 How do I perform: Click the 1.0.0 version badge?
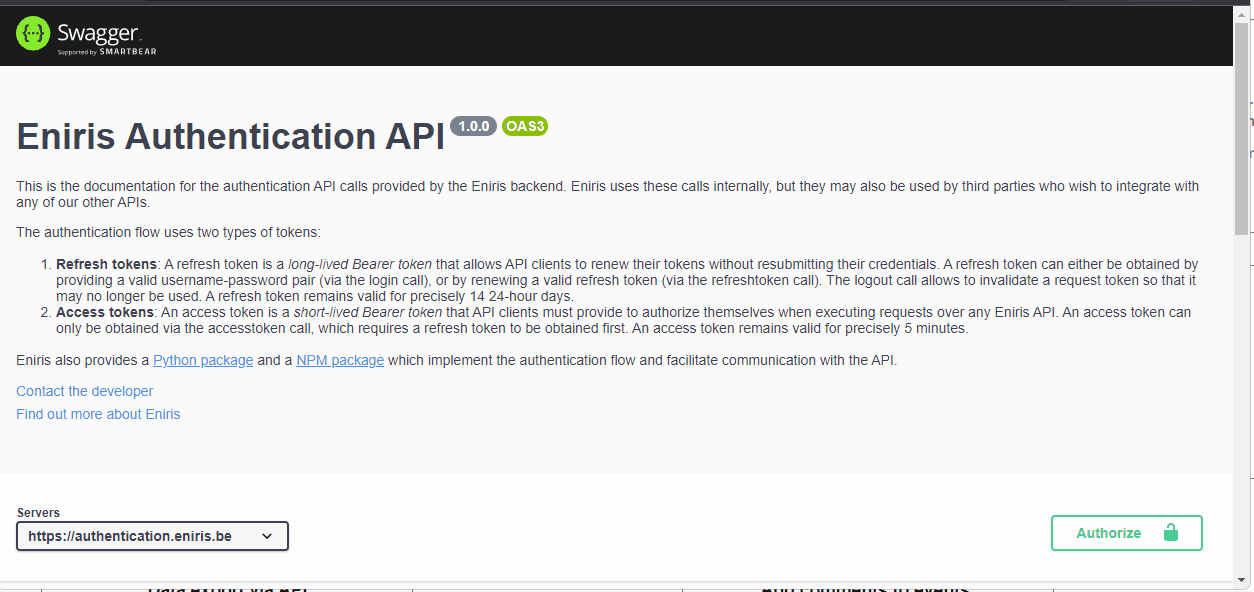pyautogui.click(x=473, y=126)
